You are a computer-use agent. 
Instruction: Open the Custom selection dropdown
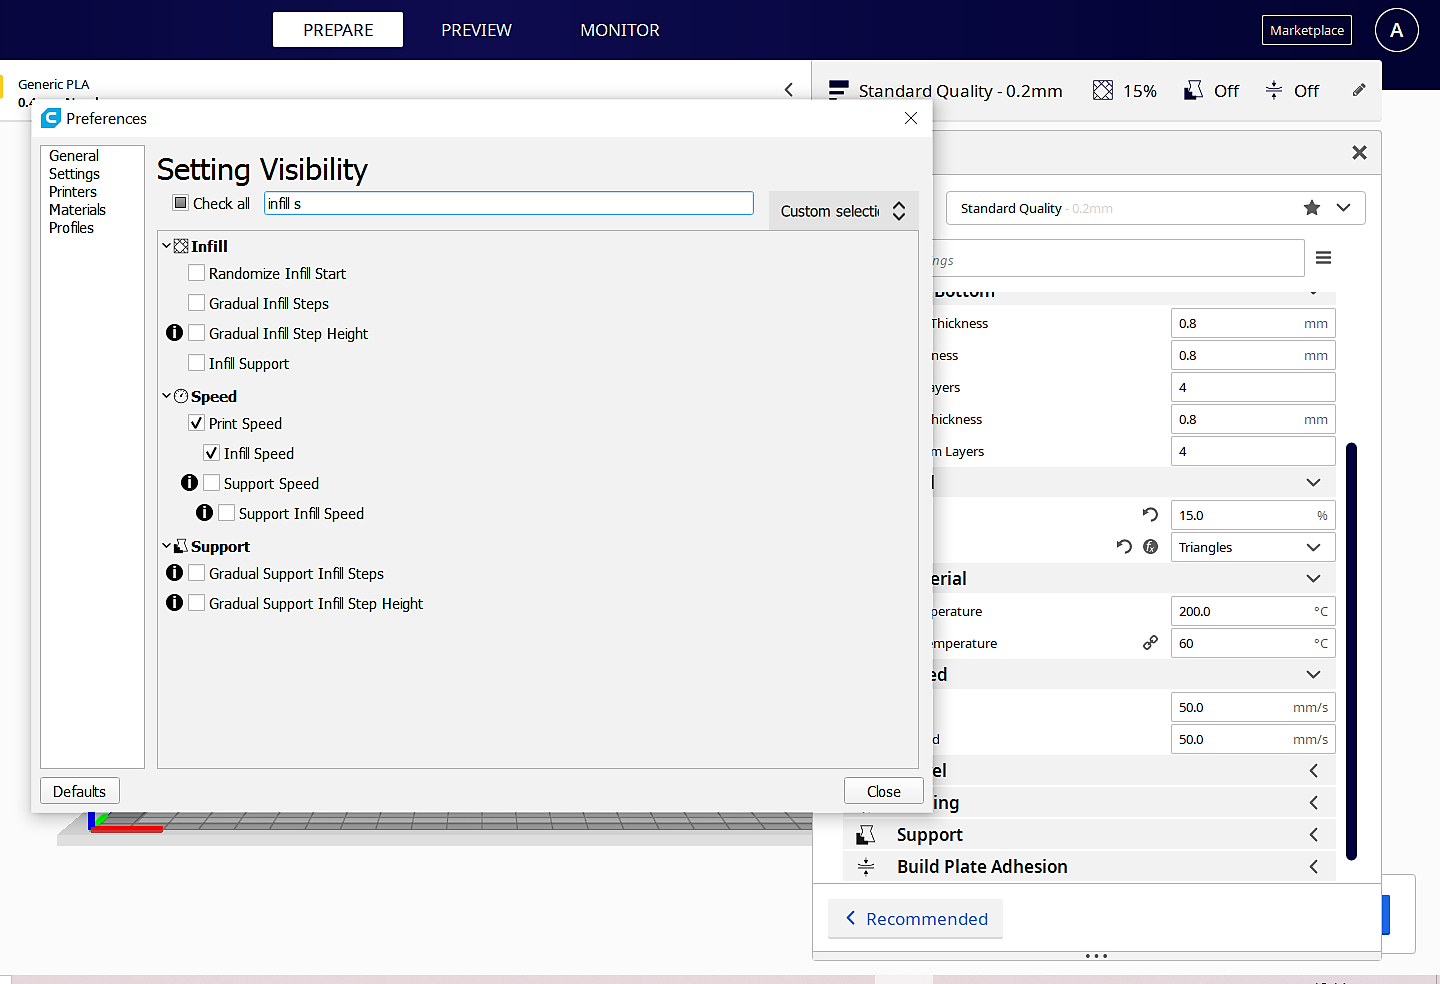(x=843, y=211)
